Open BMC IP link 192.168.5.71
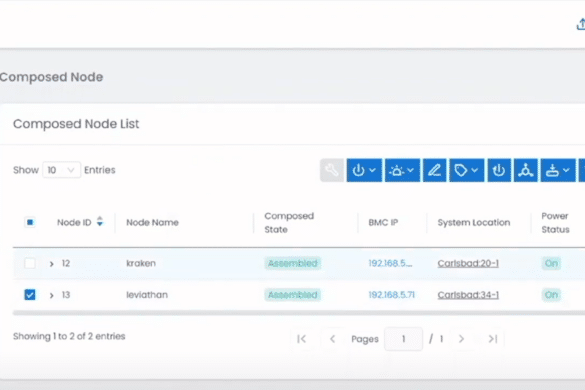585x390 pixels. point(392,295)
